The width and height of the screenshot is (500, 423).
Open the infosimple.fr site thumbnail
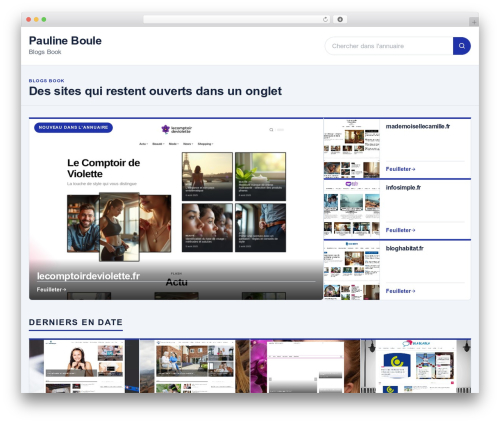click(352, 209)
